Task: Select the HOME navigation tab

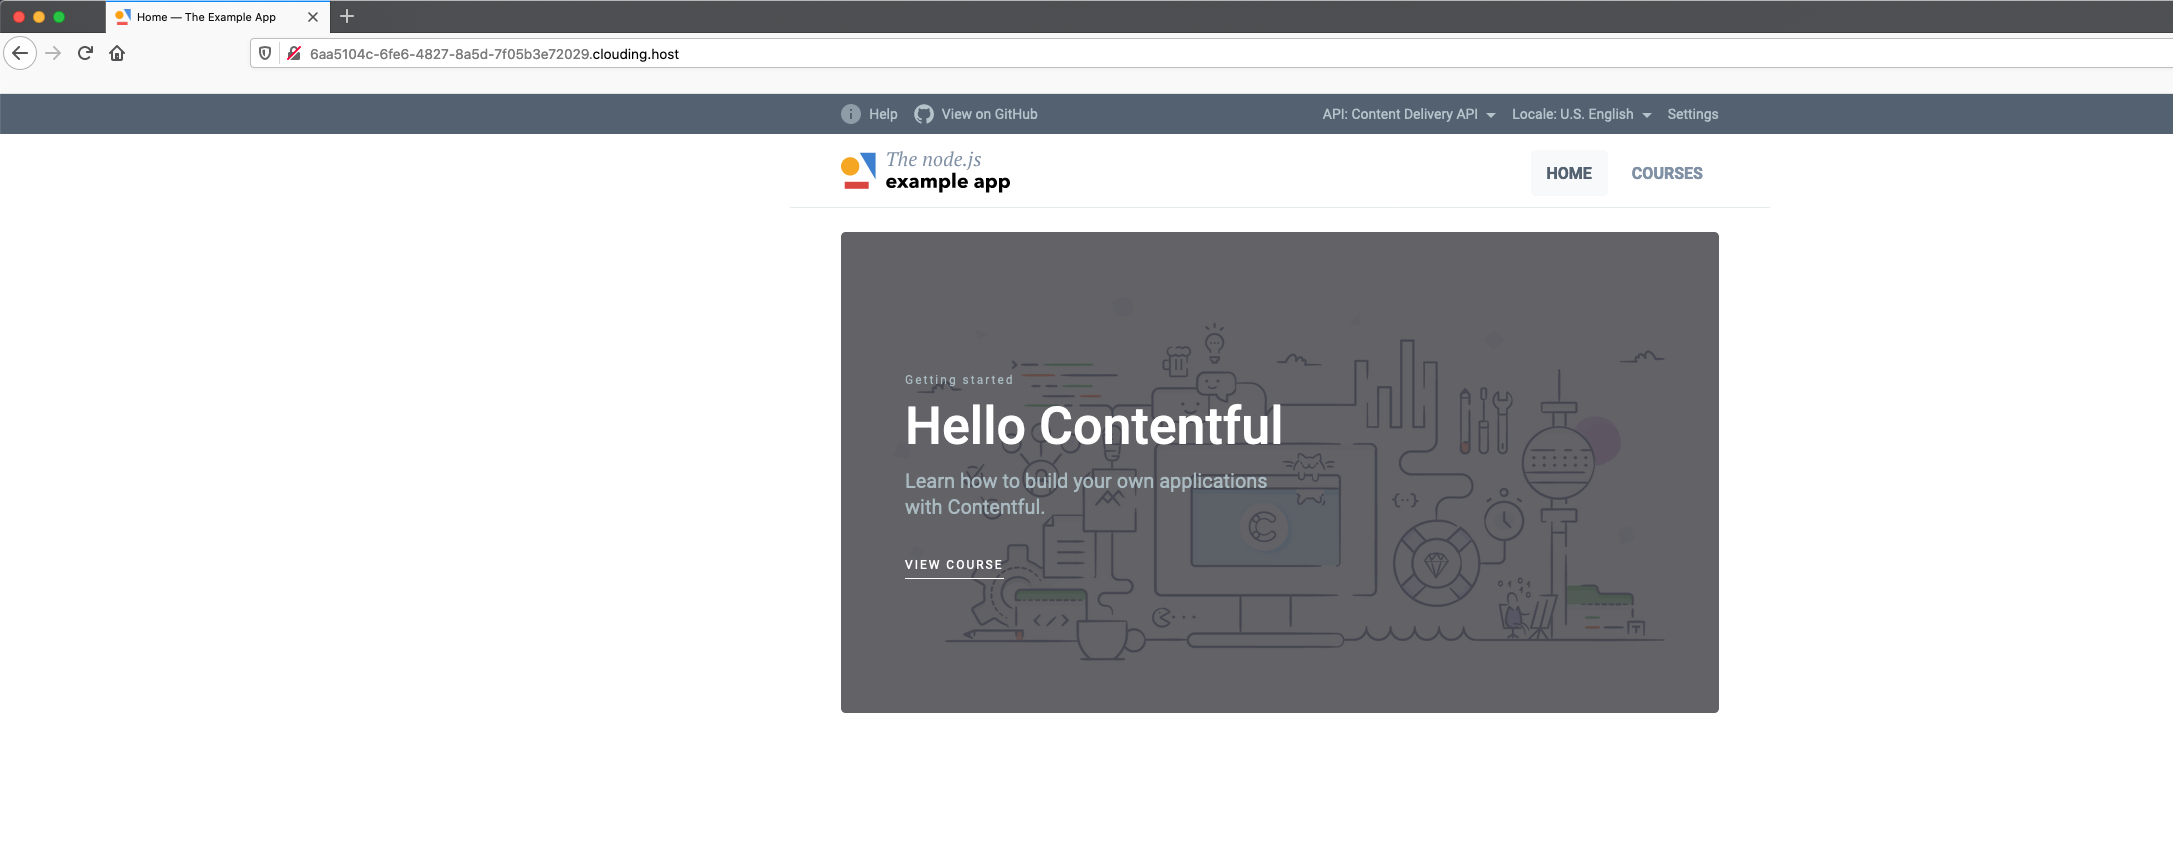Action: tap(1568, 173)
